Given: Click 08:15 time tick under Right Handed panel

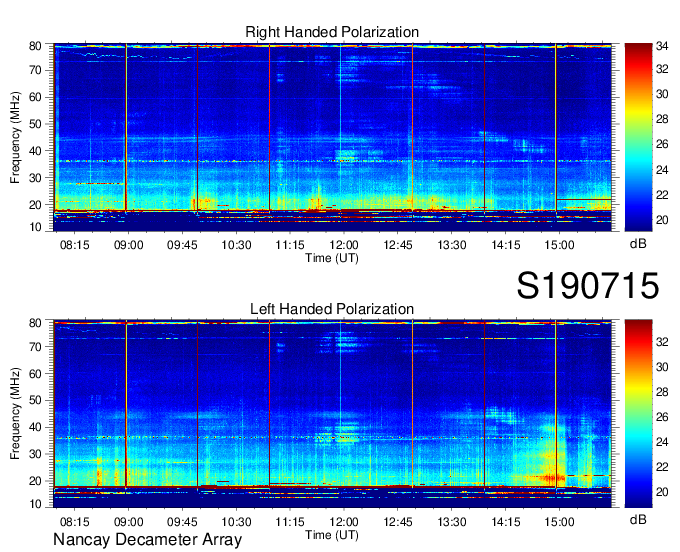Looking at the screenshot, I should tap(75, 245).
